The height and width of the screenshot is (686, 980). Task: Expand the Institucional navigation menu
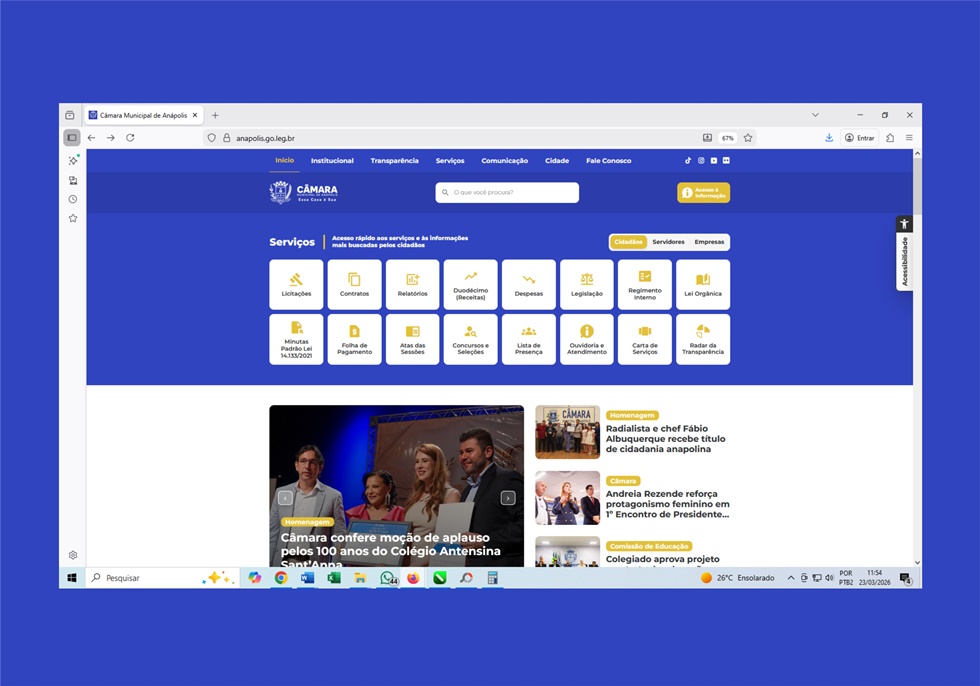click(x=332, y=161)
